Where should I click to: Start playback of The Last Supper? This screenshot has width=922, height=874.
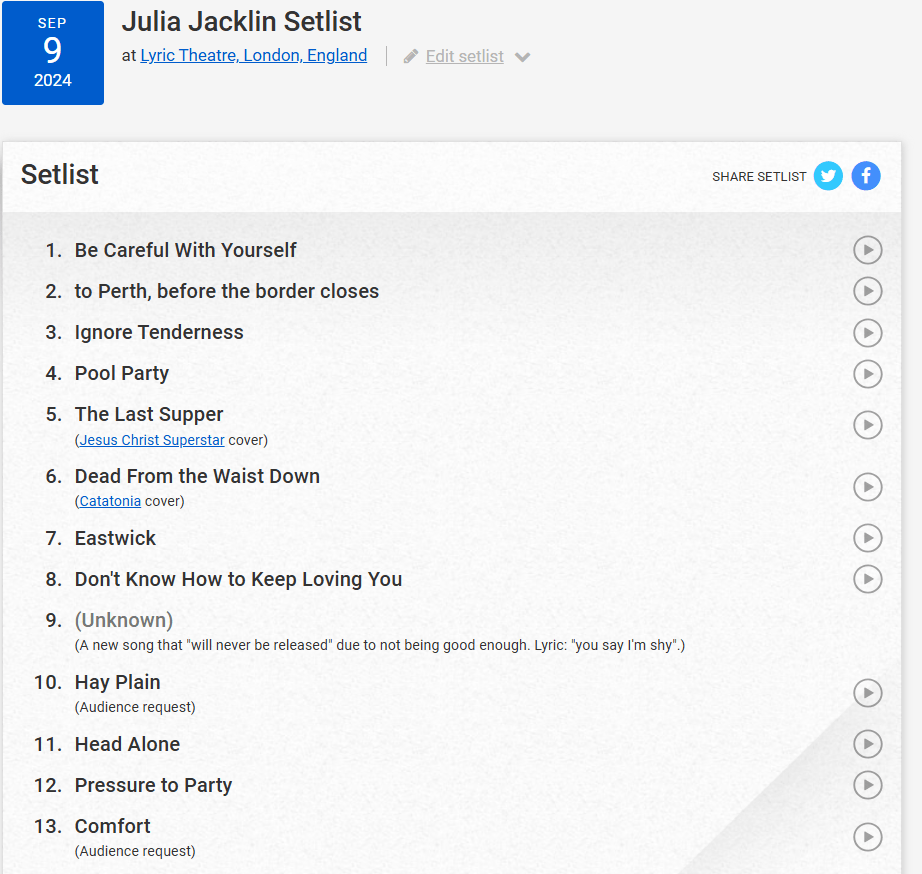(x=867, y=425)
